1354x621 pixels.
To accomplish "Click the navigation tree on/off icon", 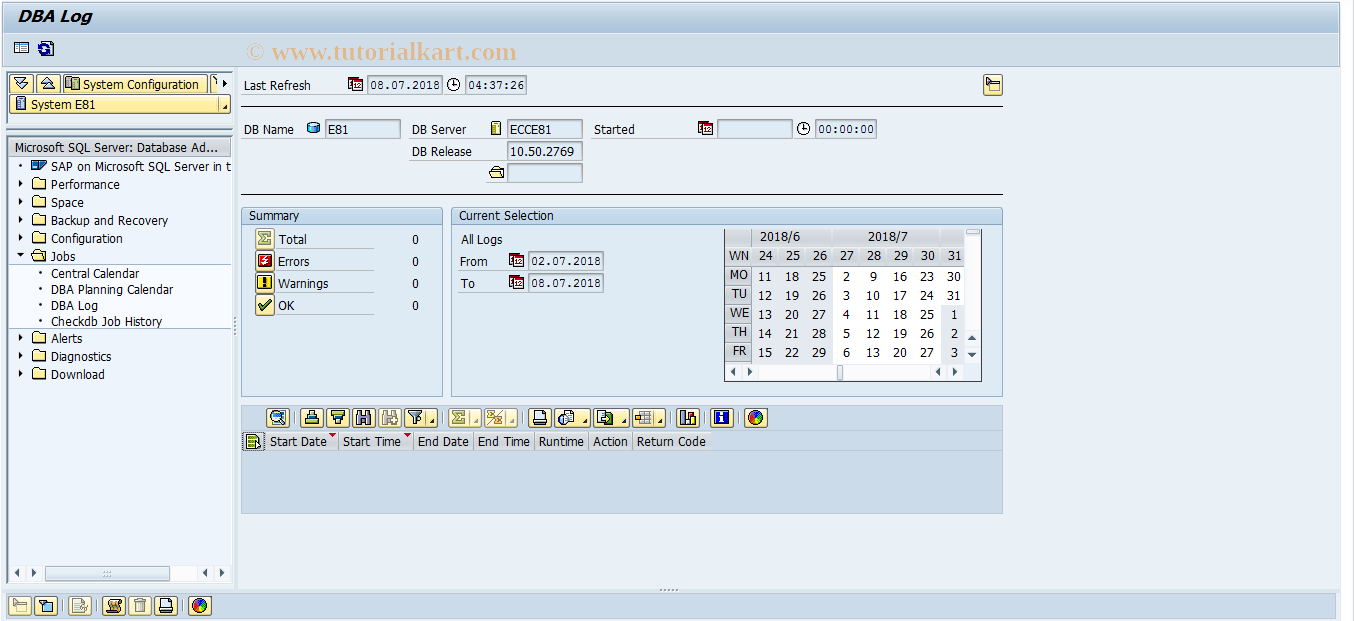I will tap(21, 48).
